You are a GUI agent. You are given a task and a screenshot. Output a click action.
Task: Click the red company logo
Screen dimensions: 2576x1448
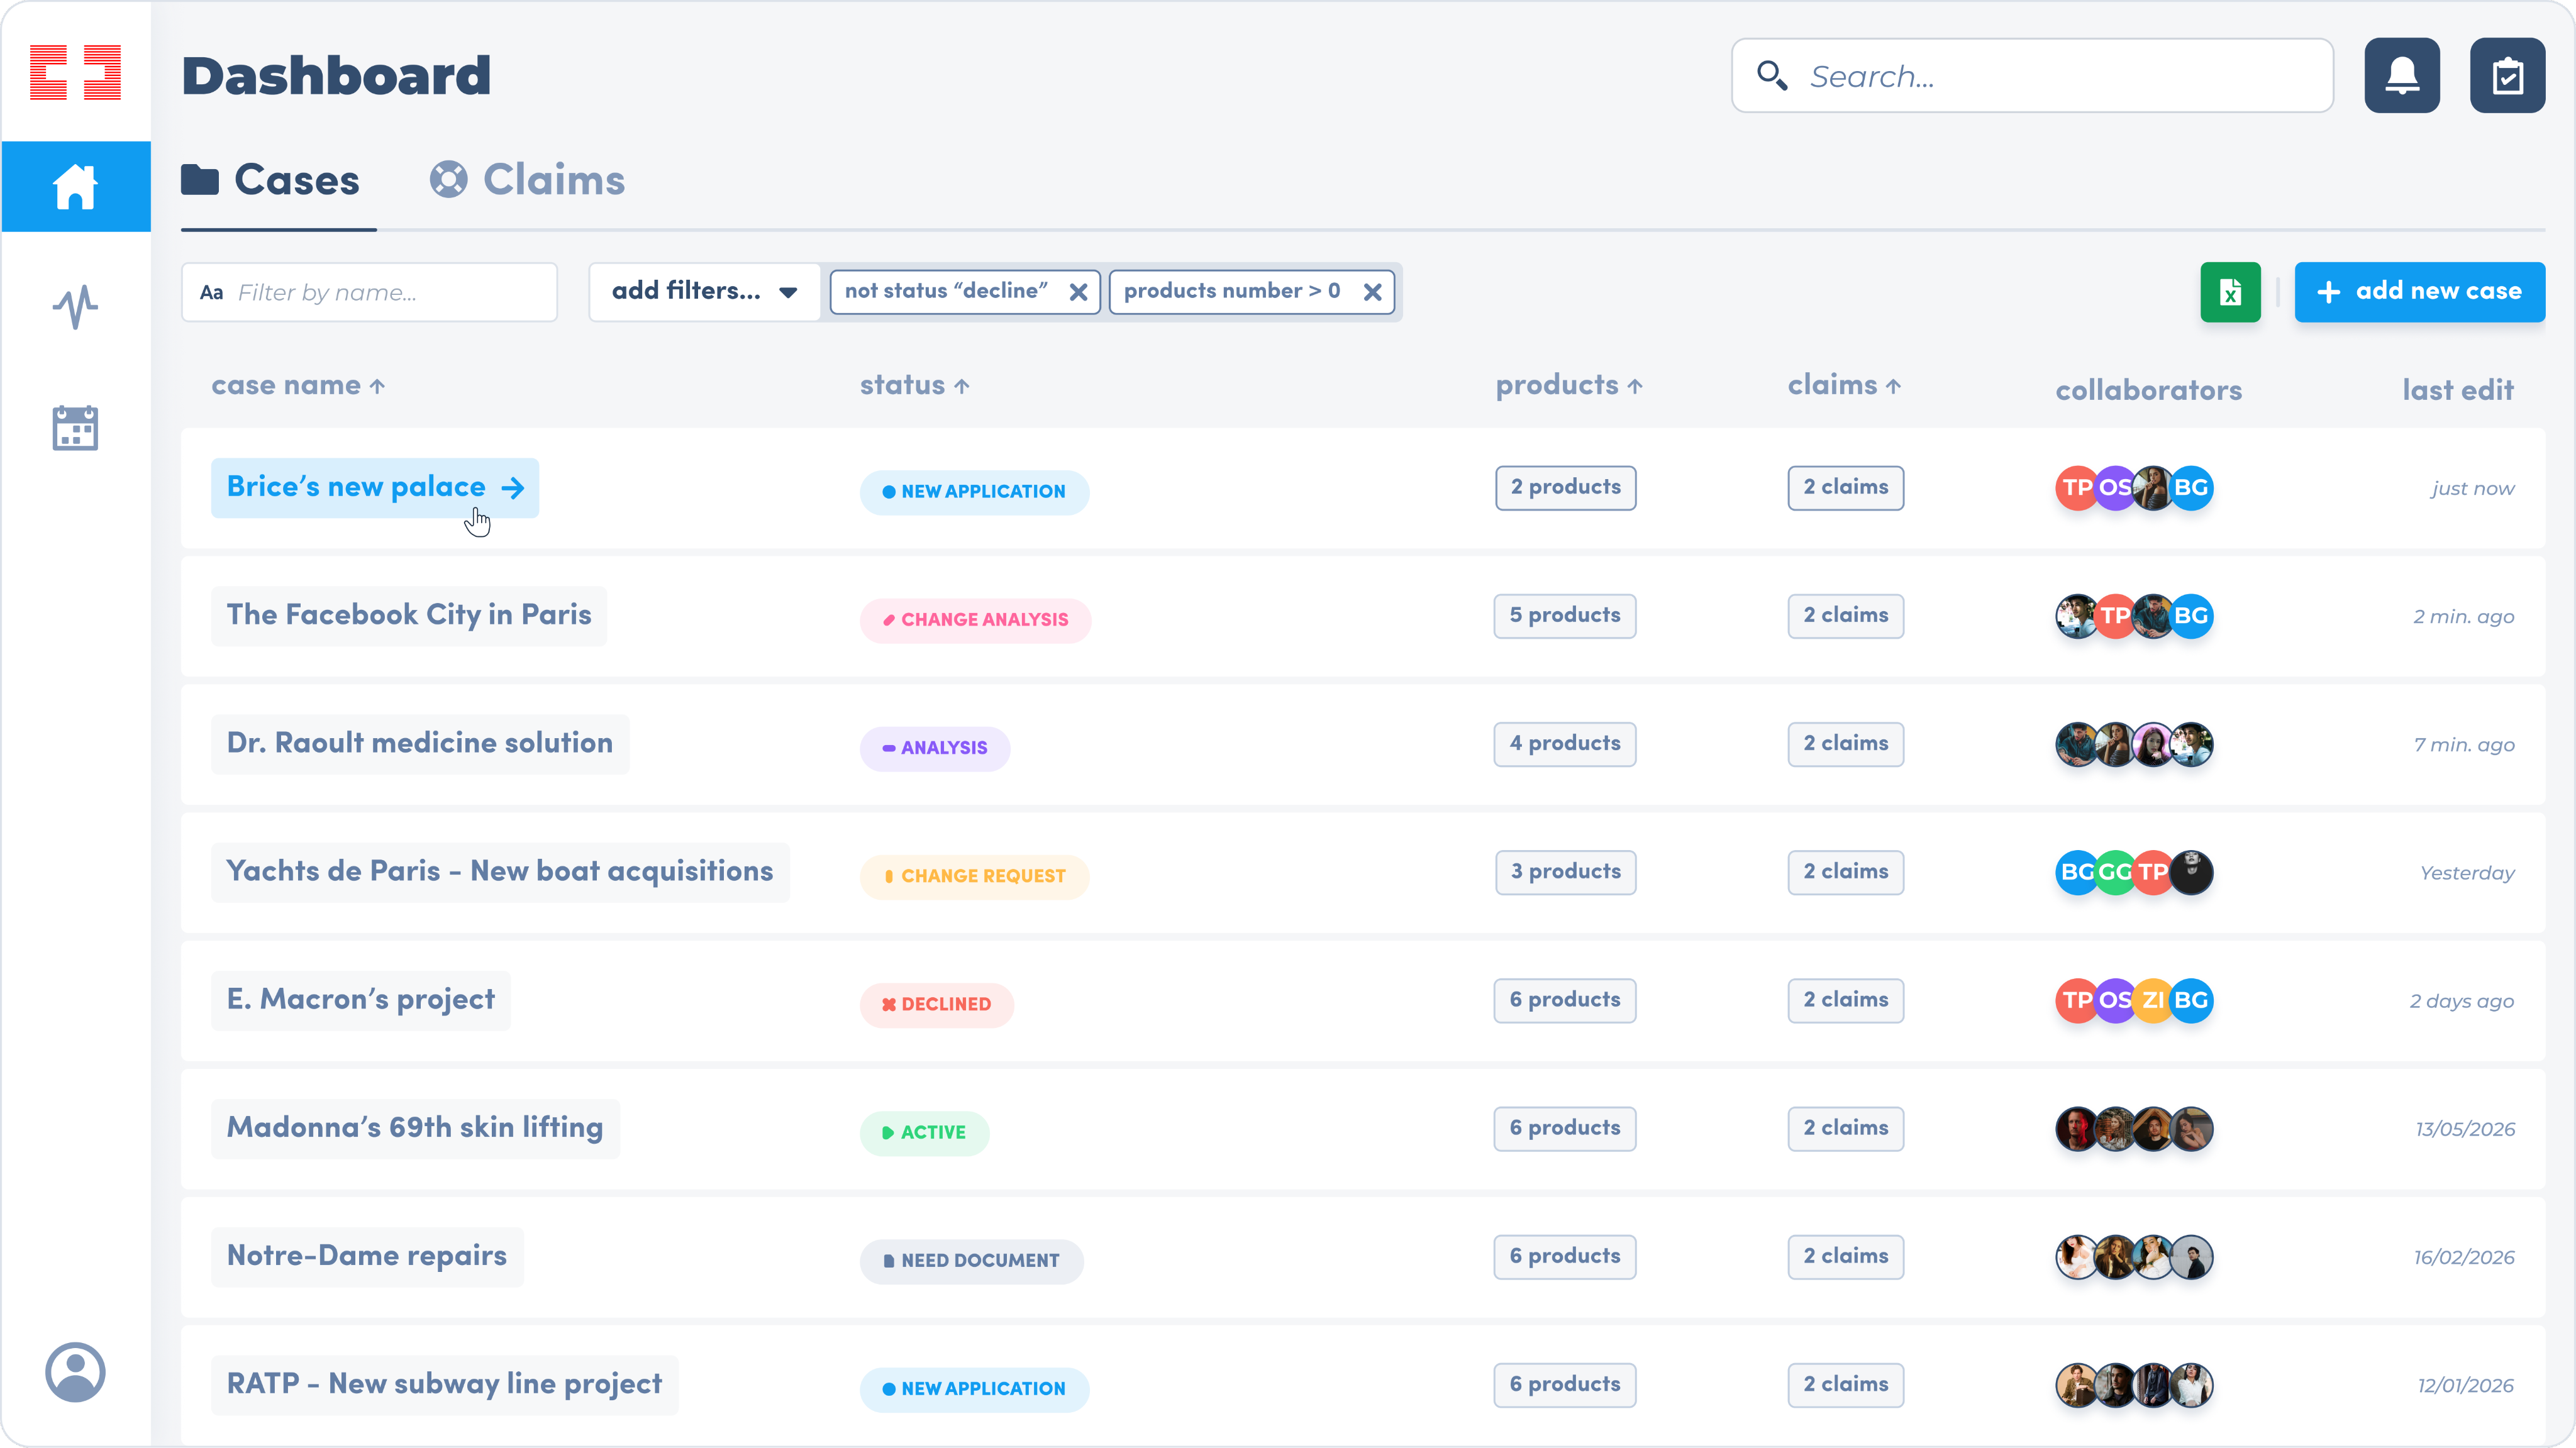(x=76, y=72)
